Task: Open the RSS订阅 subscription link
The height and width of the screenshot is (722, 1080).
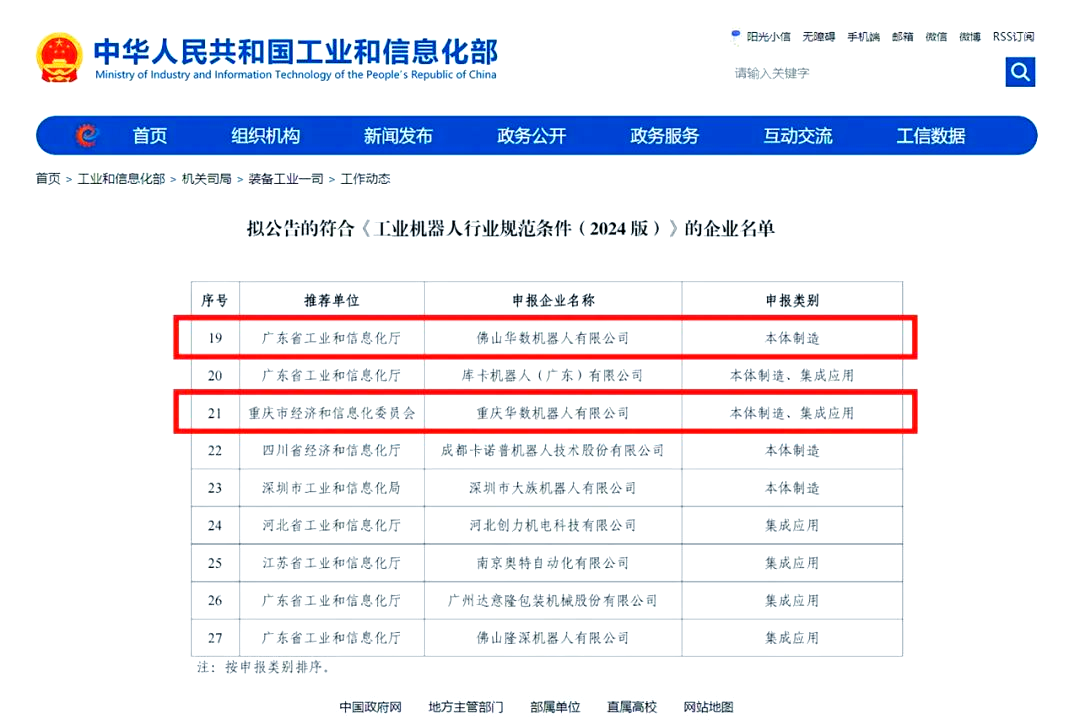Action: (x=1011, y=36)
